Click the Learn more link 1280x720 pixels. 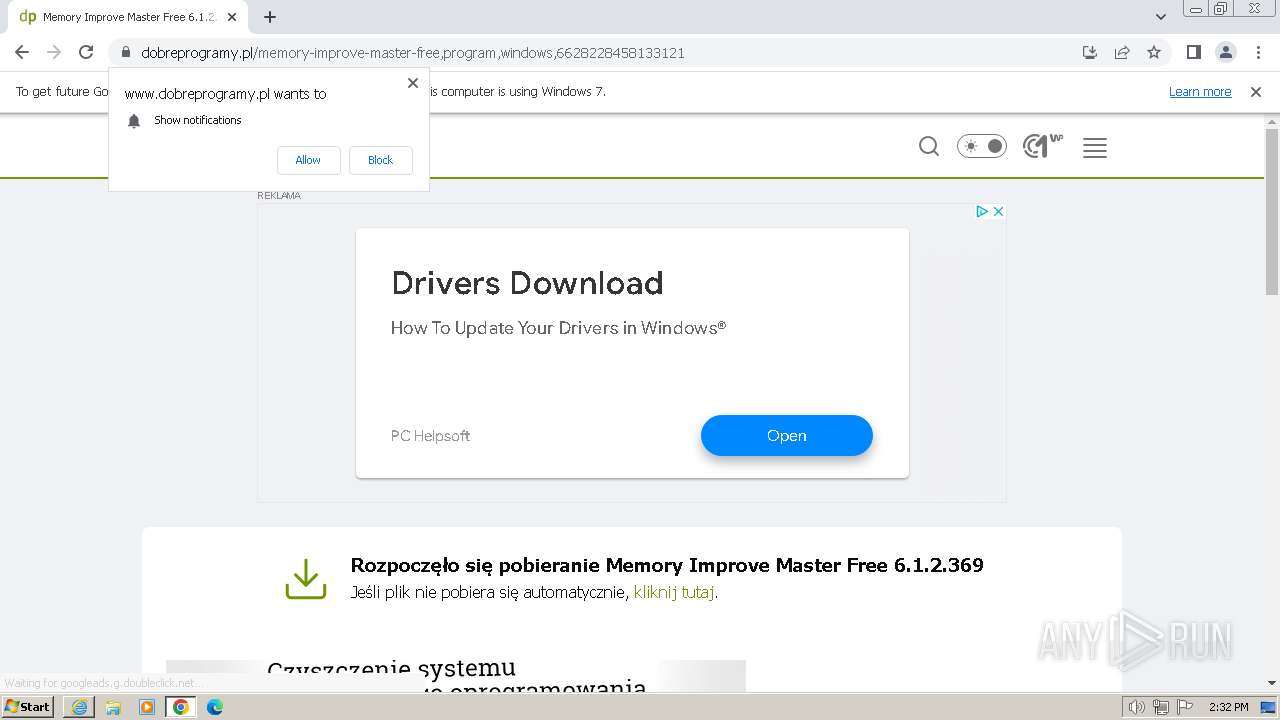(x=1200, y=91)
